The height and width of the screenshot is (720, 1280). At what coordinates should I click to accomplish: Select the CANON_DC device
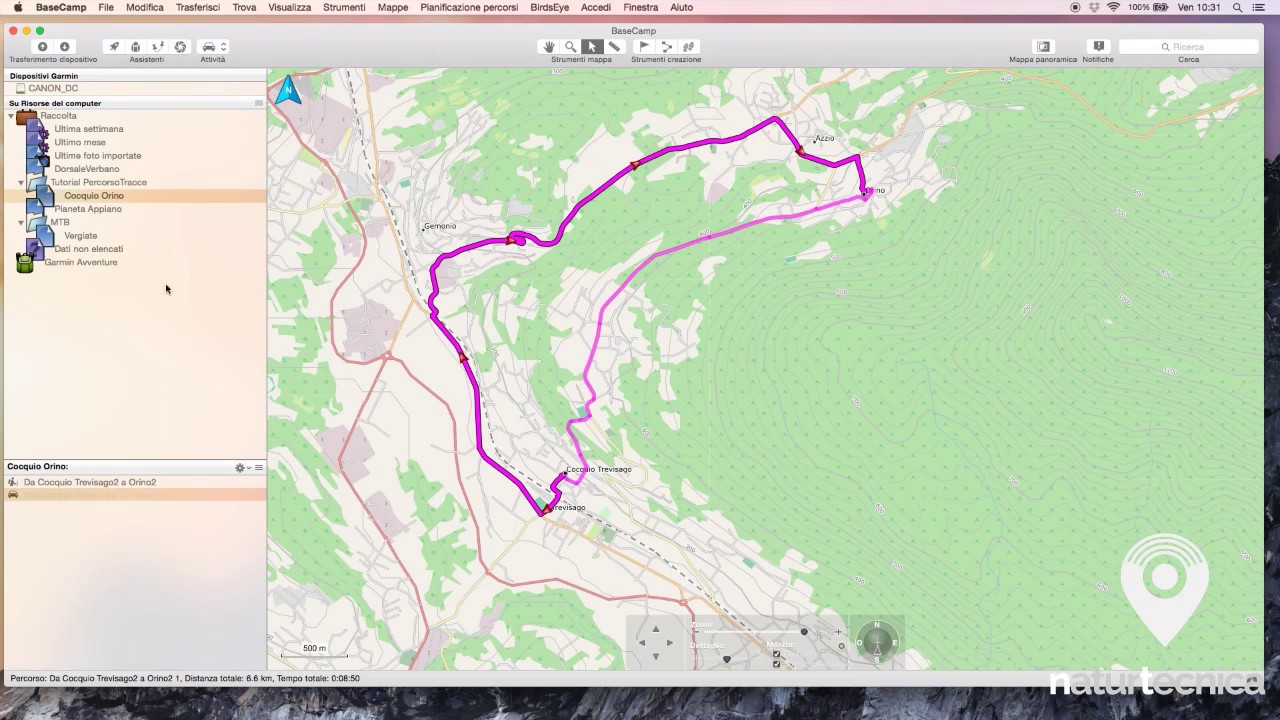point(53,88)
